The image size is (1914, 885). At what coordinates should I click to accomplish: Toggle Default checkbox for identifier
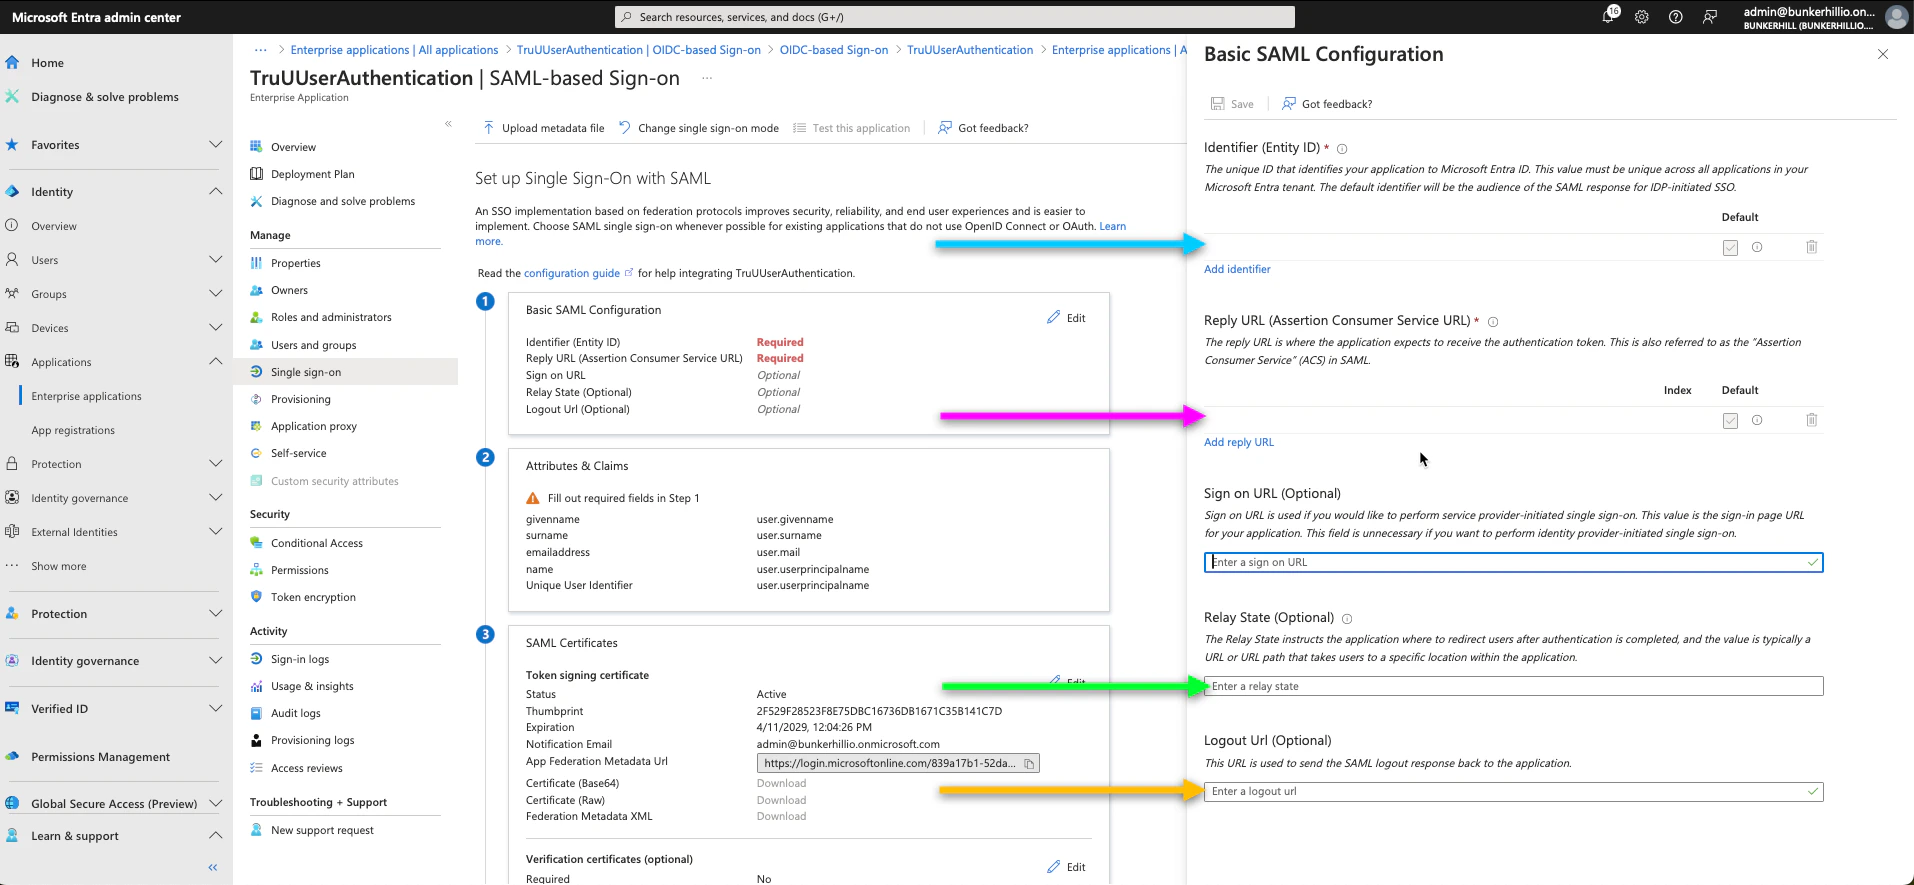(x=1731, y=248)
